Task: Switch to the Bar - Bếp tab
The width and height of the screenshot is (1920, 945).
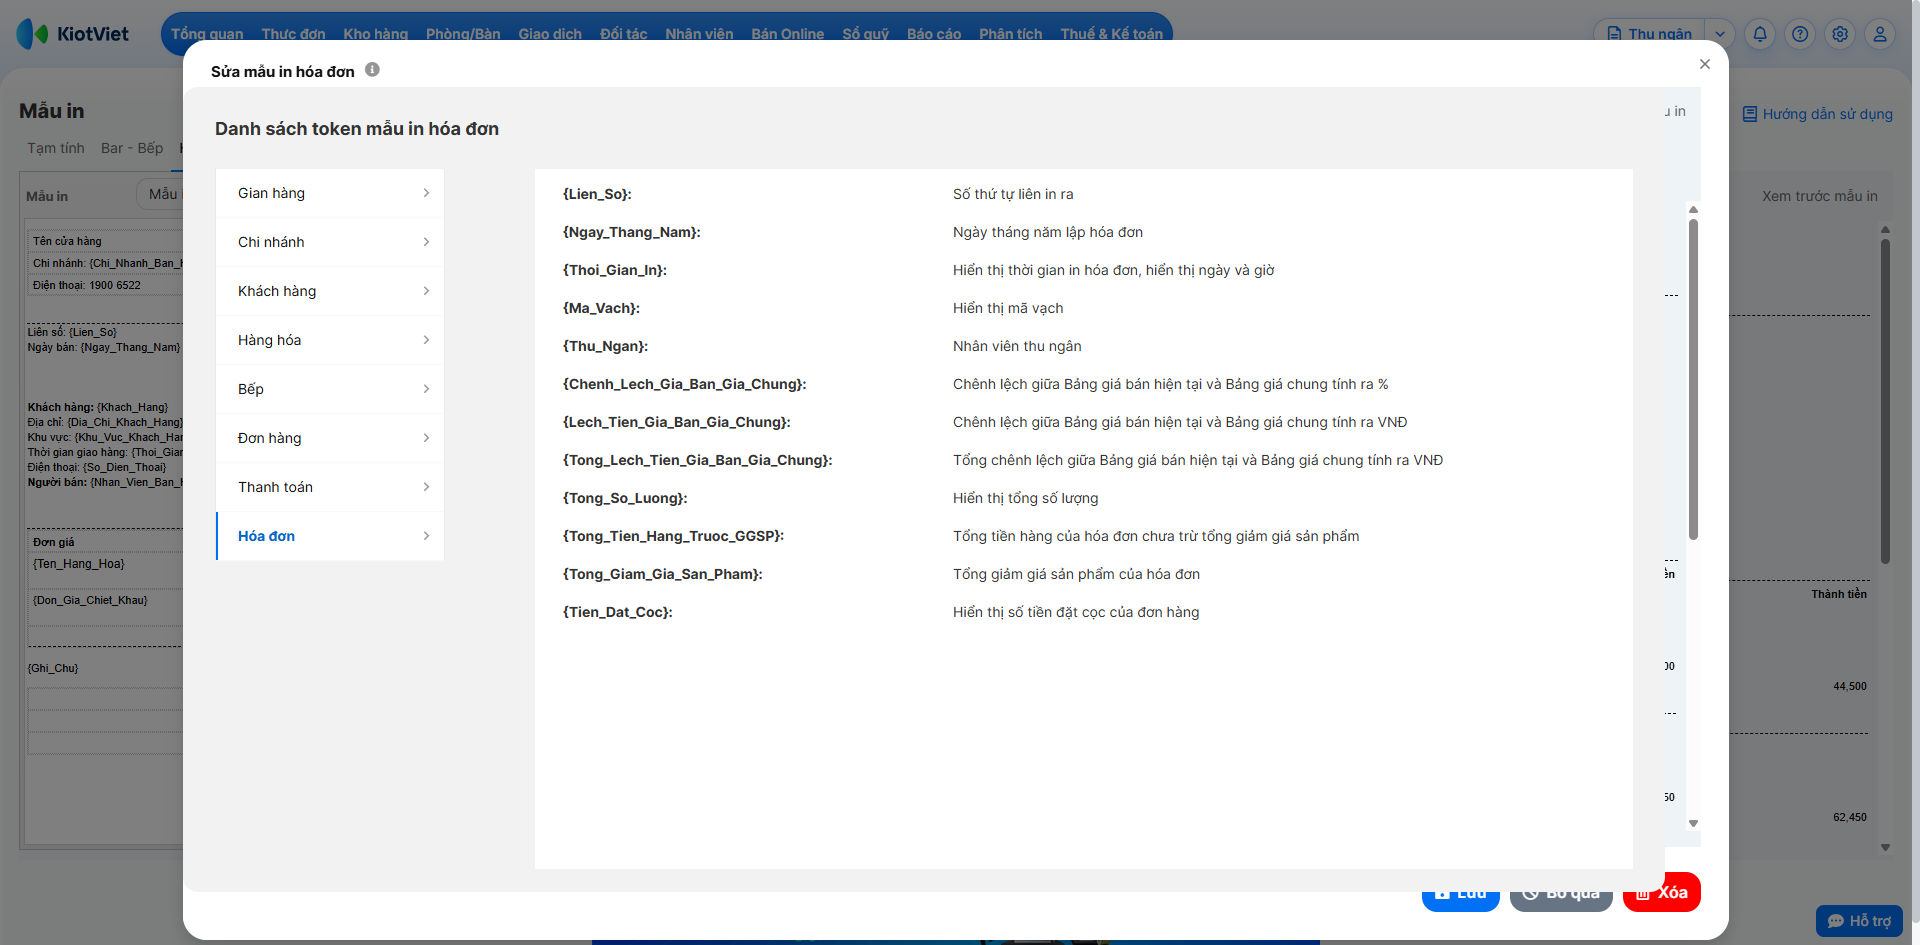Action: coord(132,148)
